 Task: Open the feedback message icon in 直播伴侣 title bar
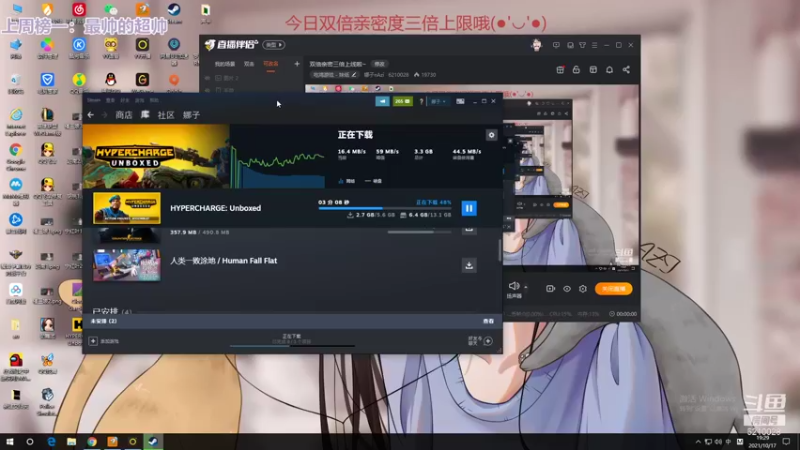tap(556, 45)
